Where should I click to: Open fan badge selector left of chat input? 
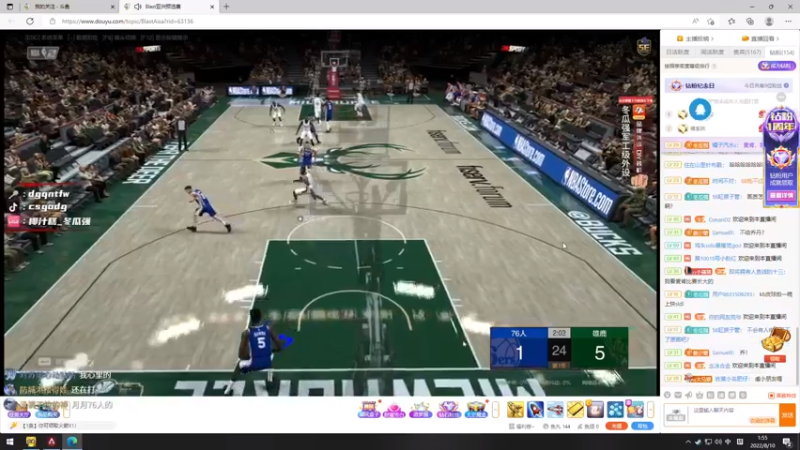[x=676, y=415]
